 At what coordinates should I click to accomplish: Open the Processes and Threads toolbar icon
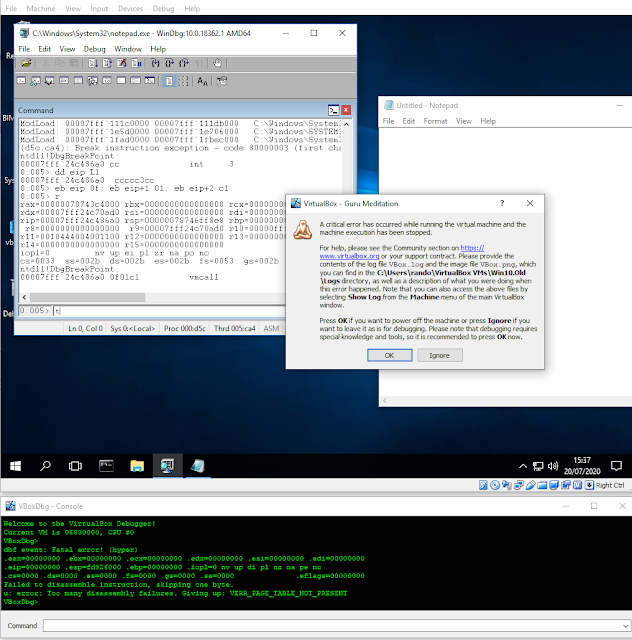[x=135, y=80]
